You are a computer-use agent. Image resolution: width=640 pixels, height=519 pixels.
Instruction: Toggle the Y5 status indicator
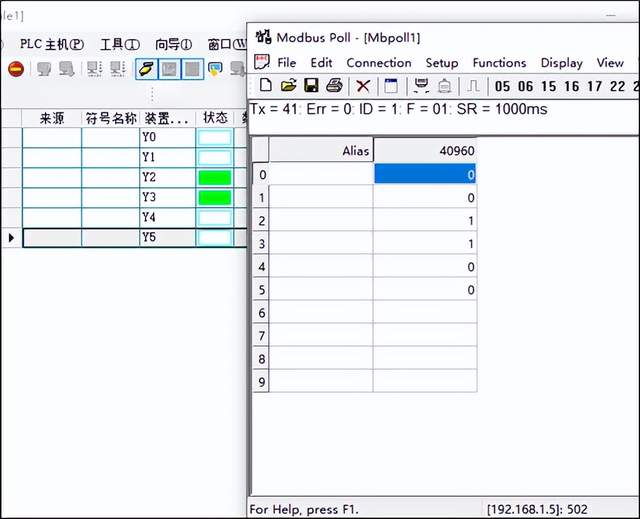(x=215, y=237)
